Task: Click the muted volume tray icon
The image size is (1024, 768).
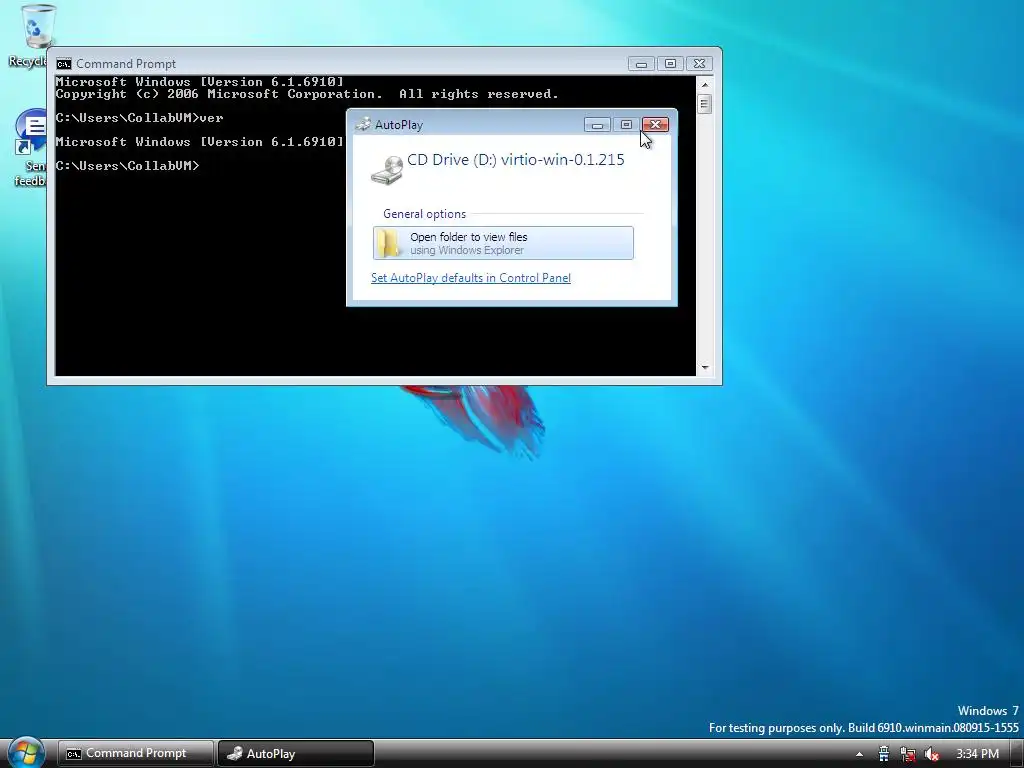Action: pos(932,754)
